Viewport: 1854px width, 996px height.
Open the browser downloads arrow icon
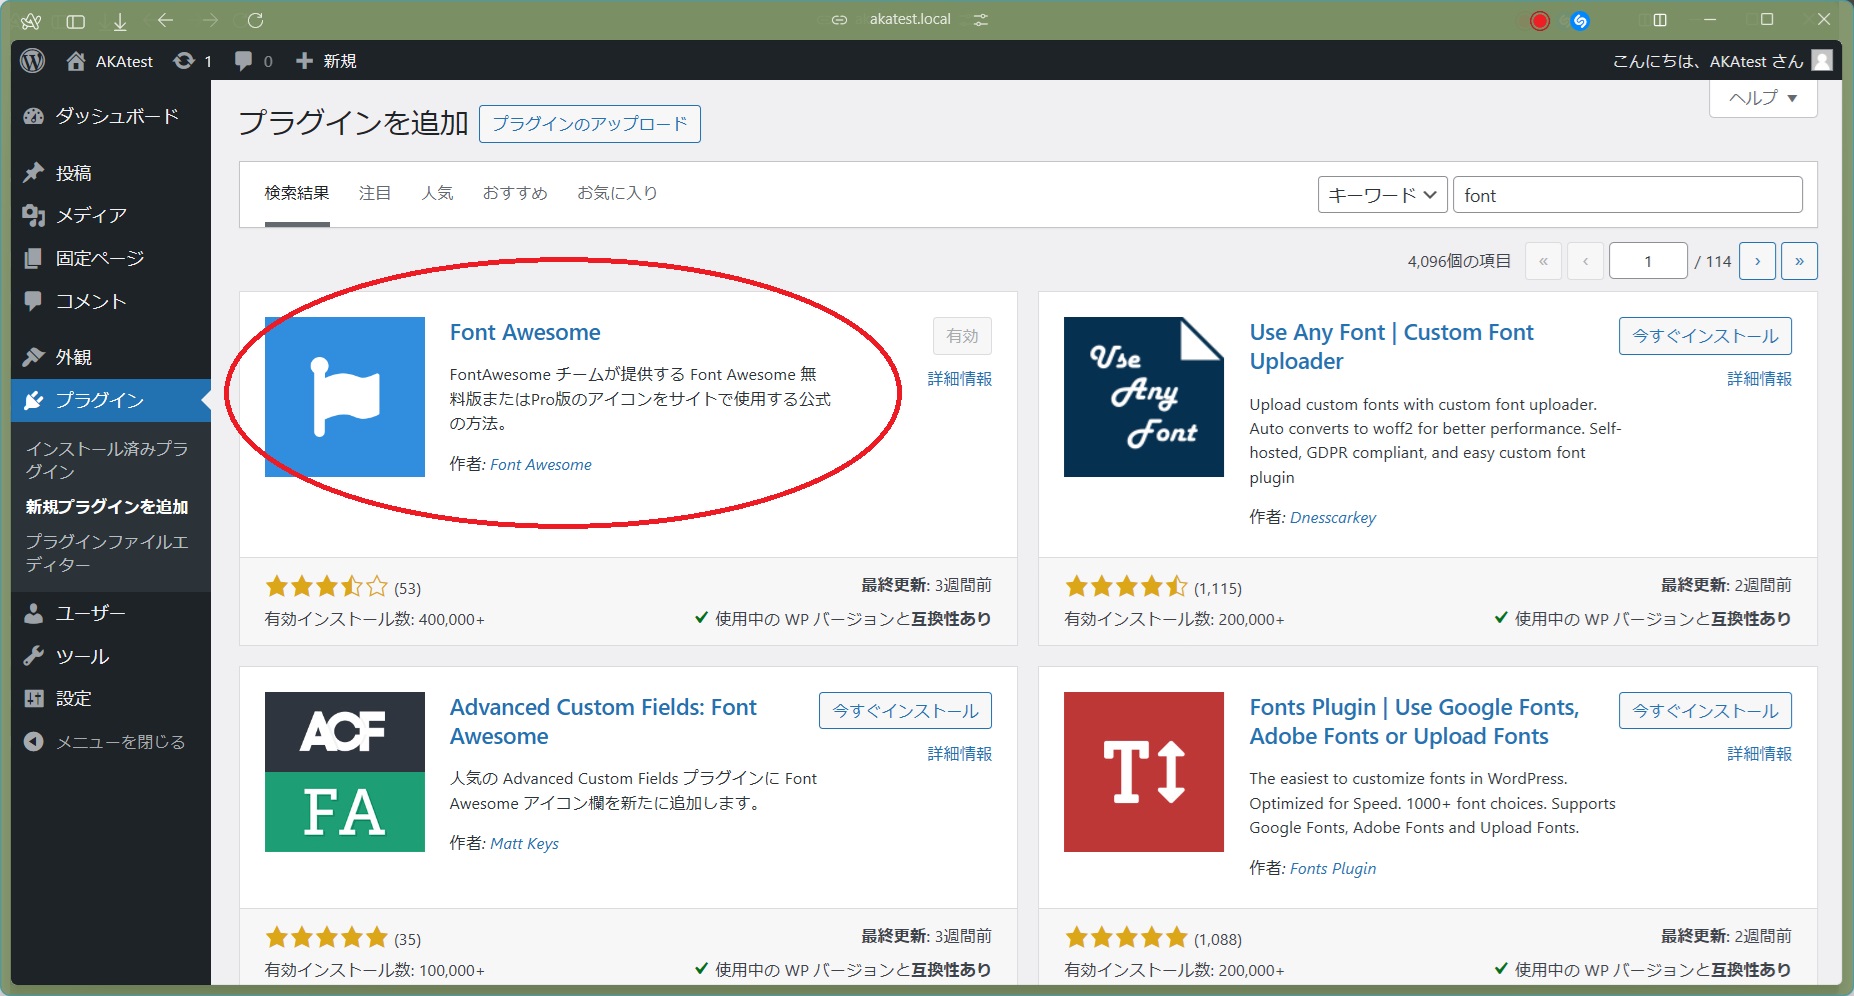[120, 20]
